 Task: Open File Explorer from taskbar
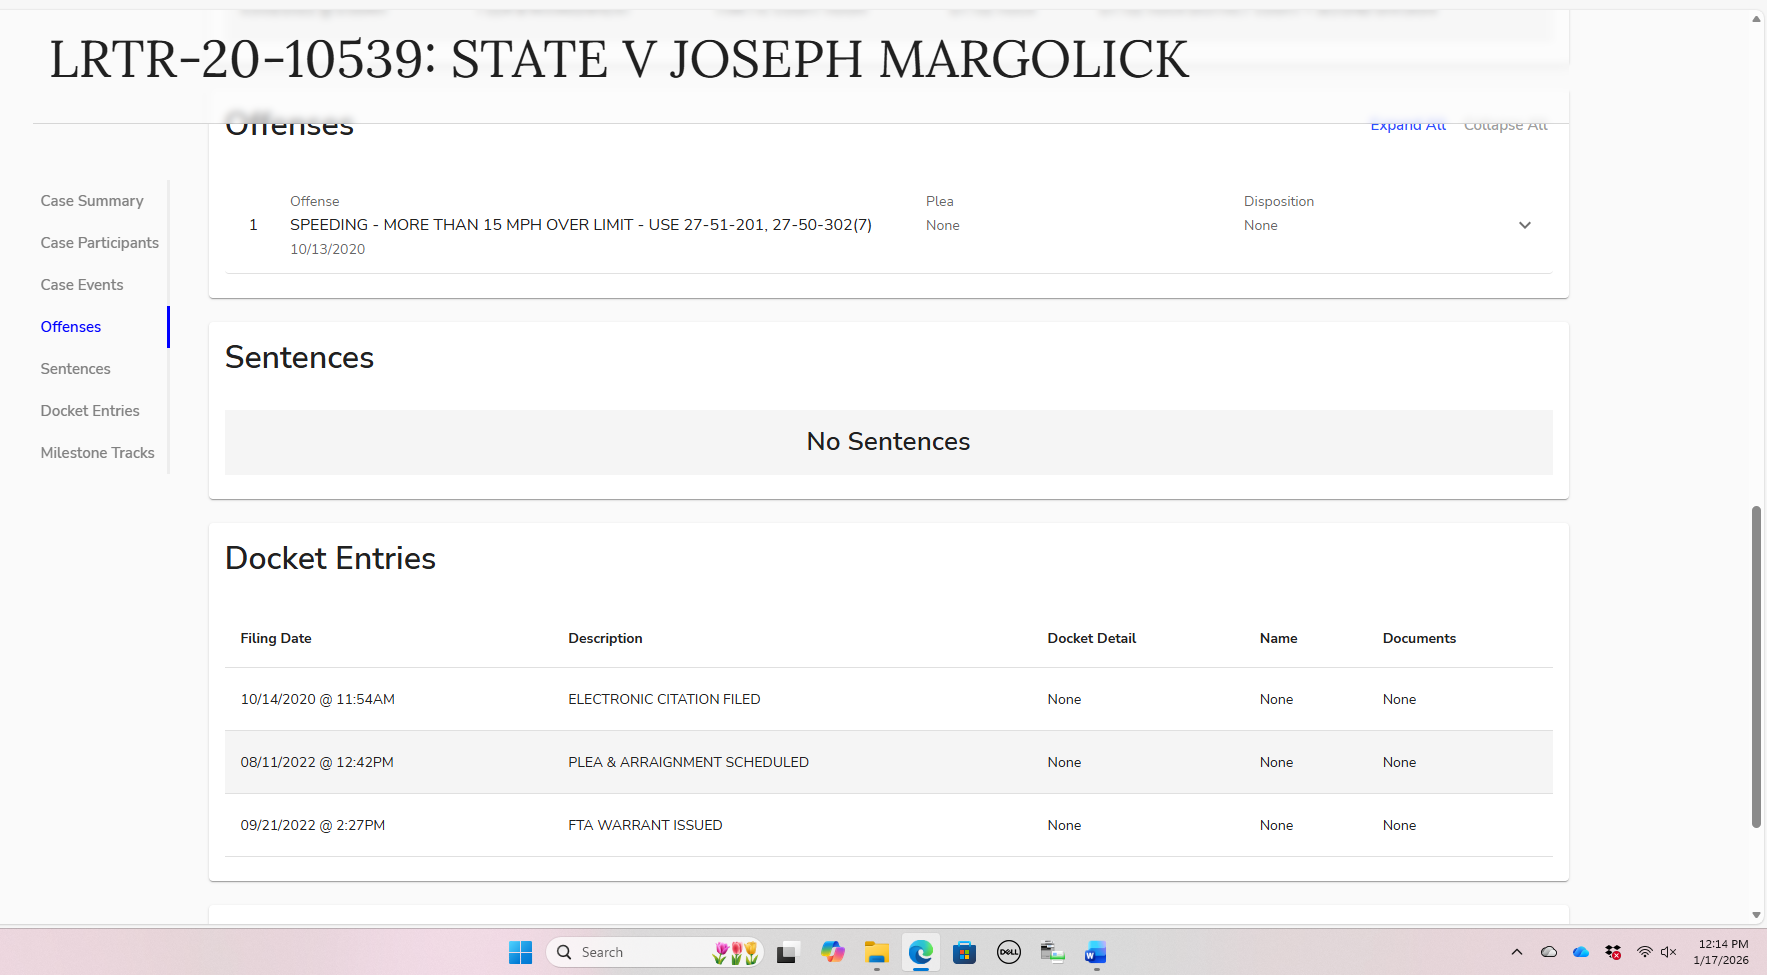tap(877, 952)
